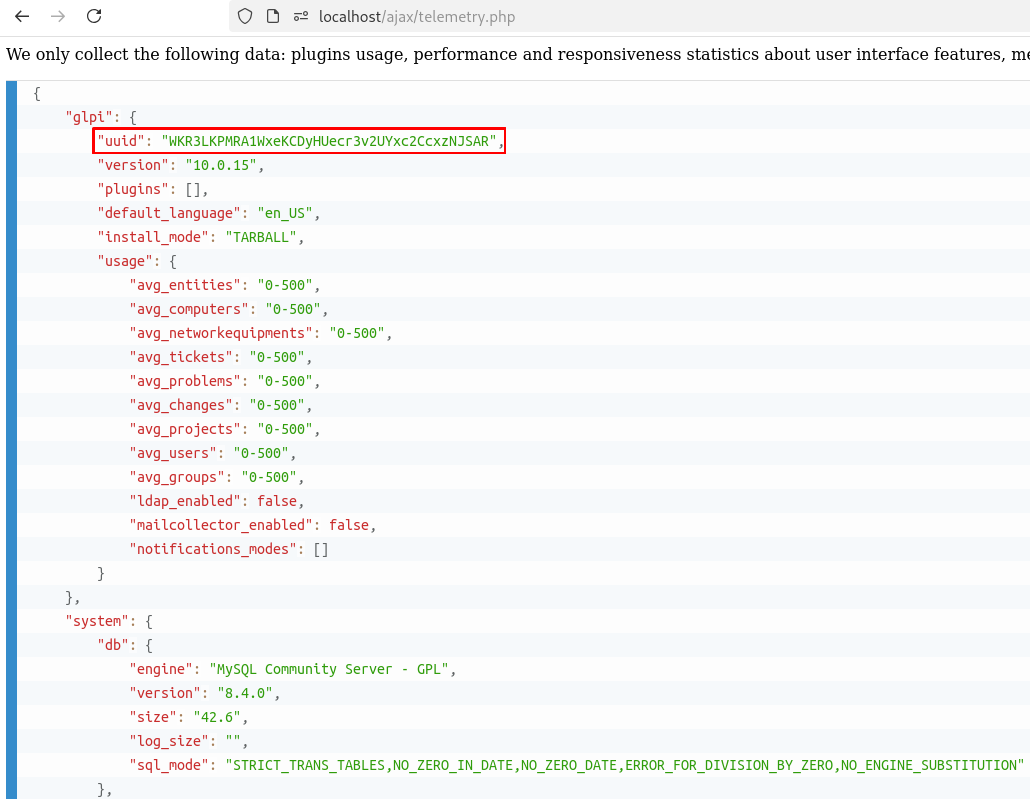The image size is (1030, 799).
Task: Open site permissions icon beside the URL
Action: tap(300, 16)
